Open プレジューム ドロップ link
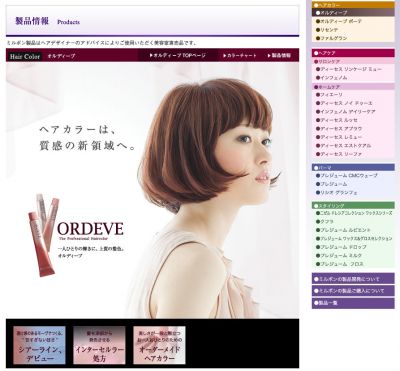Screen dimensions: 400x371 341,247
